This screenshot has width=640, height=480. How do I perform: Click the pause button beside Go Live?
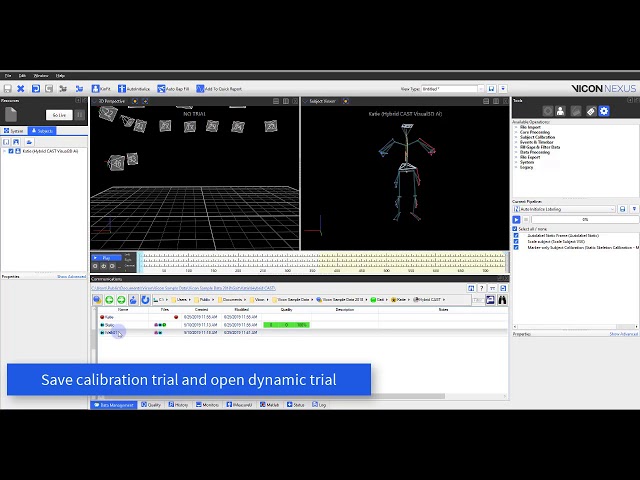coord(80,115)
